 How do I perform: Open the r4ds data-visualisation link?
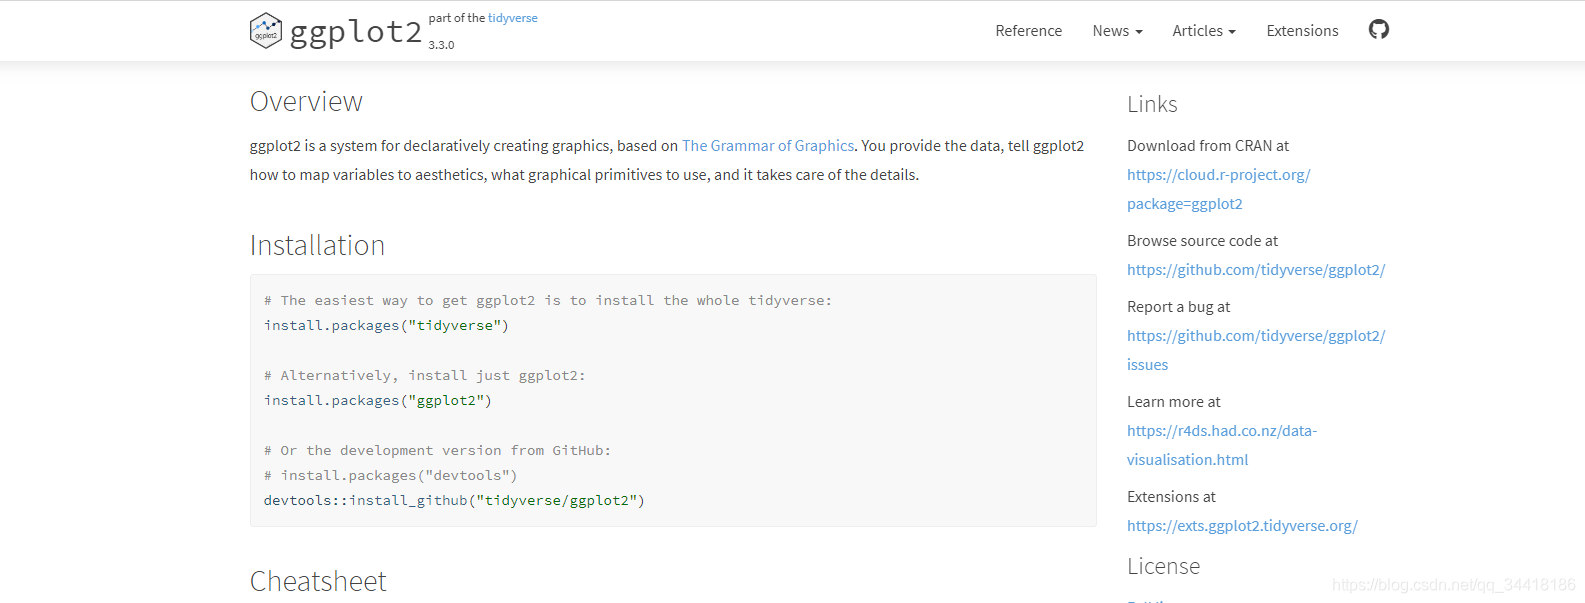(x=1222, y=445)
